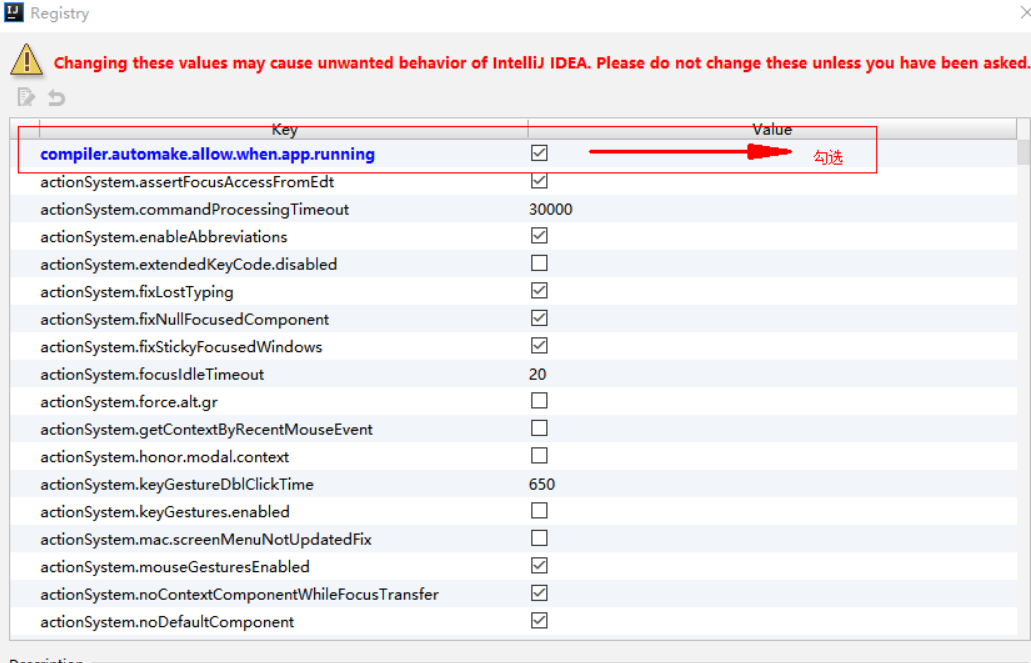Enable actionSystem.mac.screenMenuNotUpdatedFix checkbox
The height and width of the screenshot is (663, 1031).
pos(539,539)
